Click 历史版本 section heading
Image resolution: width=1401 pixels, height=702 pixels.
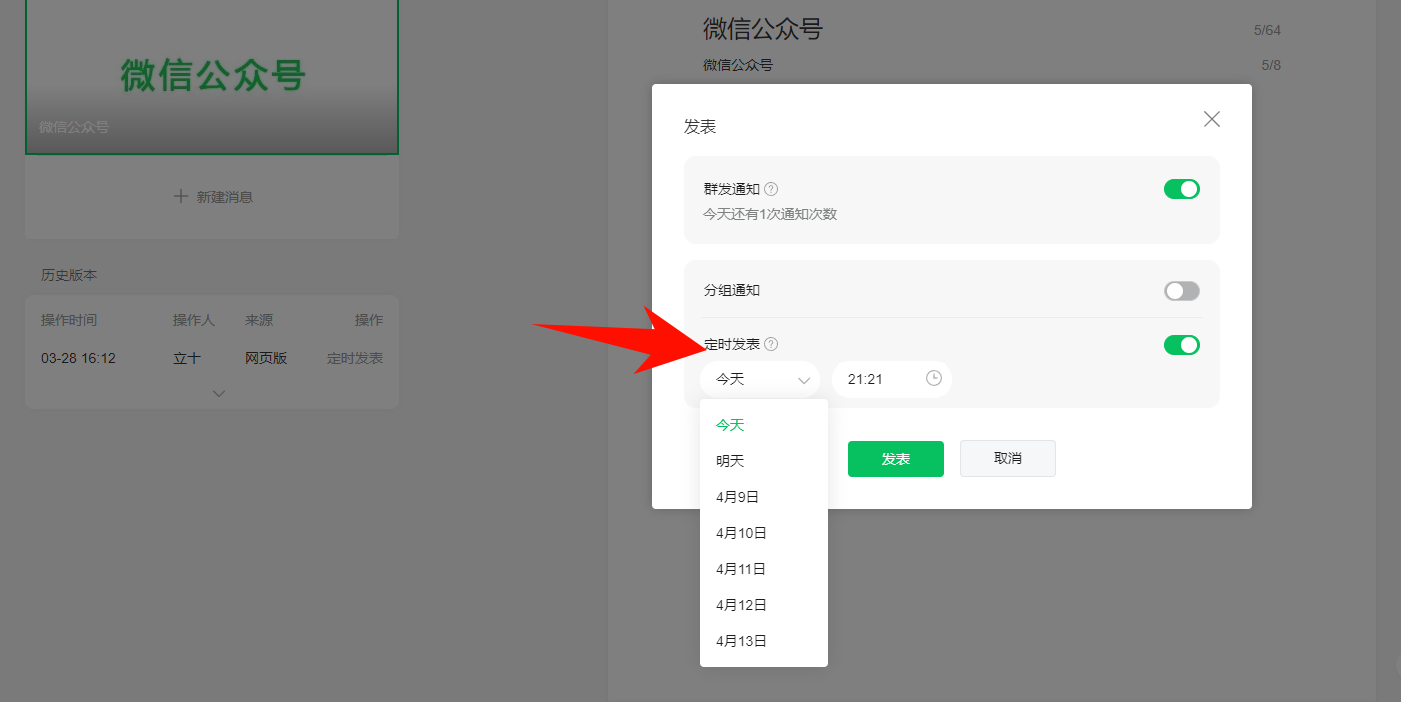(69, 275)
